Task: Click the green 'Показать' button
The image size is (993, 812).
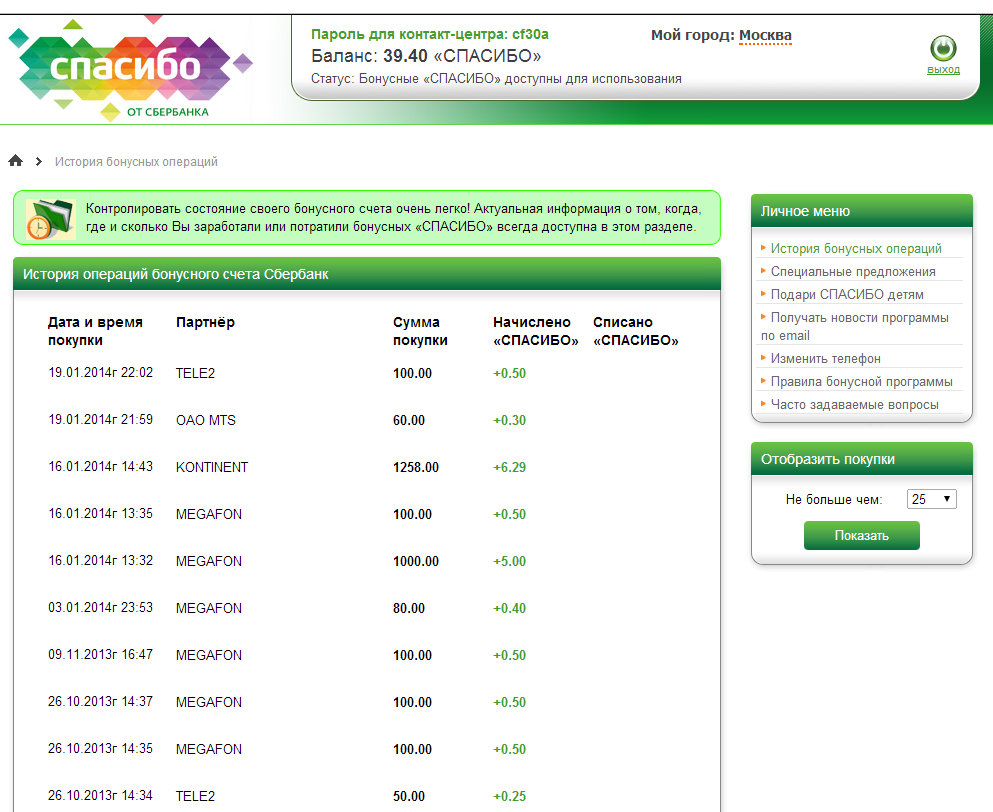Action: [861, 535]
